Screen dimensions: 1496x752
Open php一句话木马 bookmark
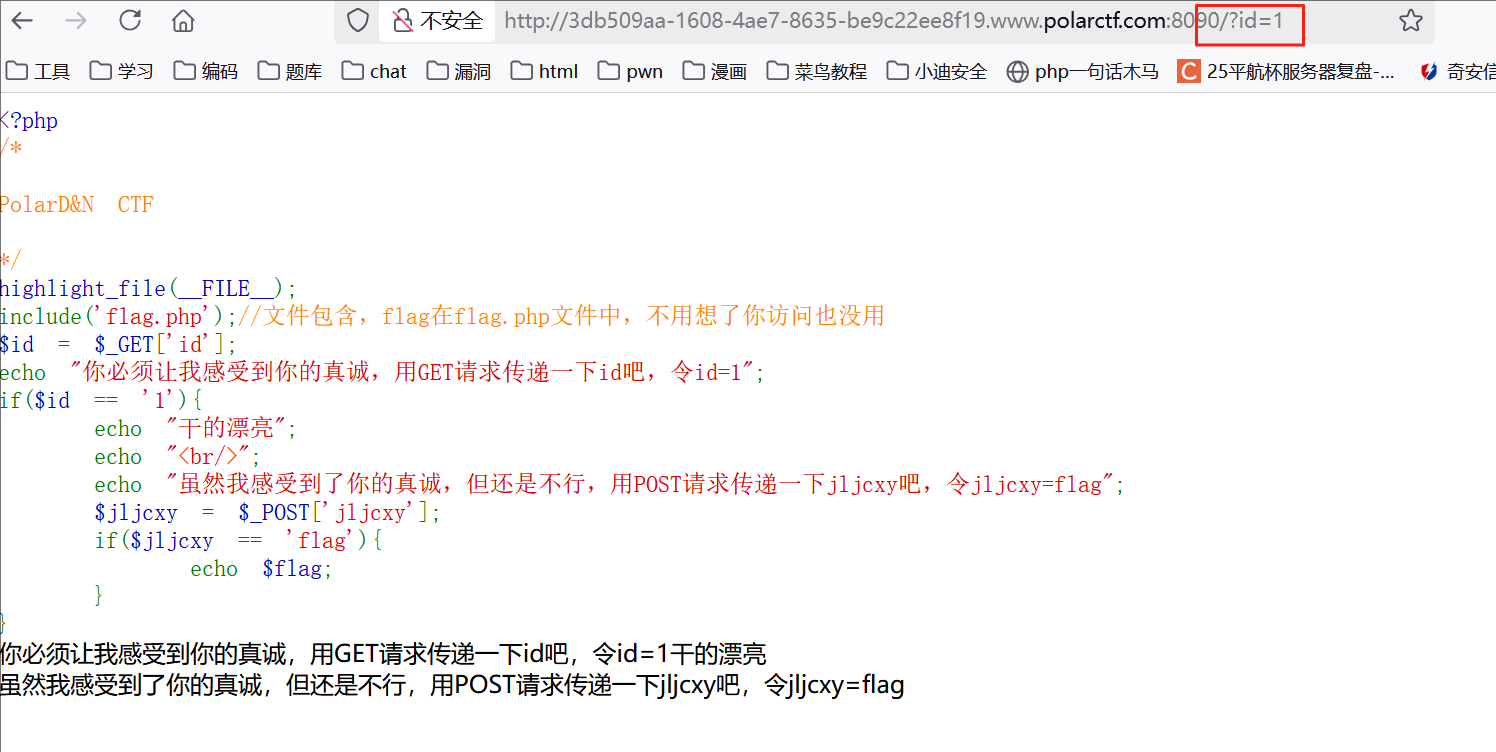pyautogui.click(x=1083, y=71)
